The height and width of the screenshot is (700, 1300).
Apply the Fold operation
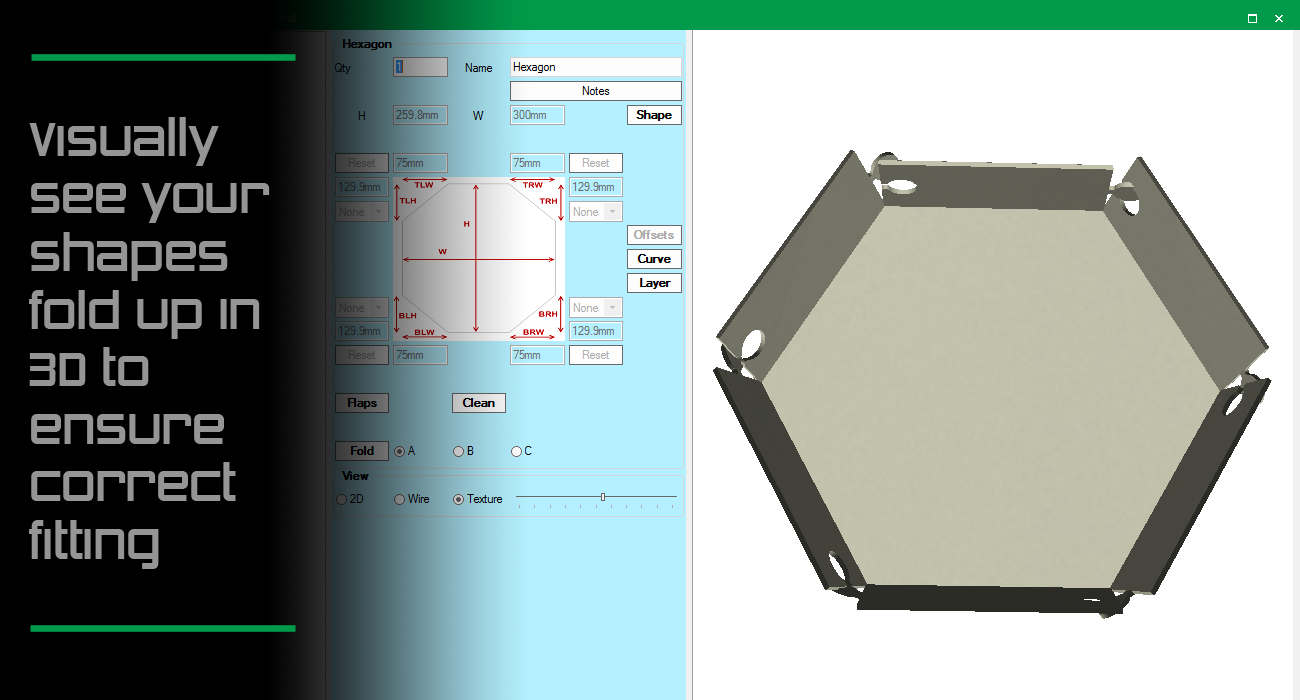tap(361, 450)
